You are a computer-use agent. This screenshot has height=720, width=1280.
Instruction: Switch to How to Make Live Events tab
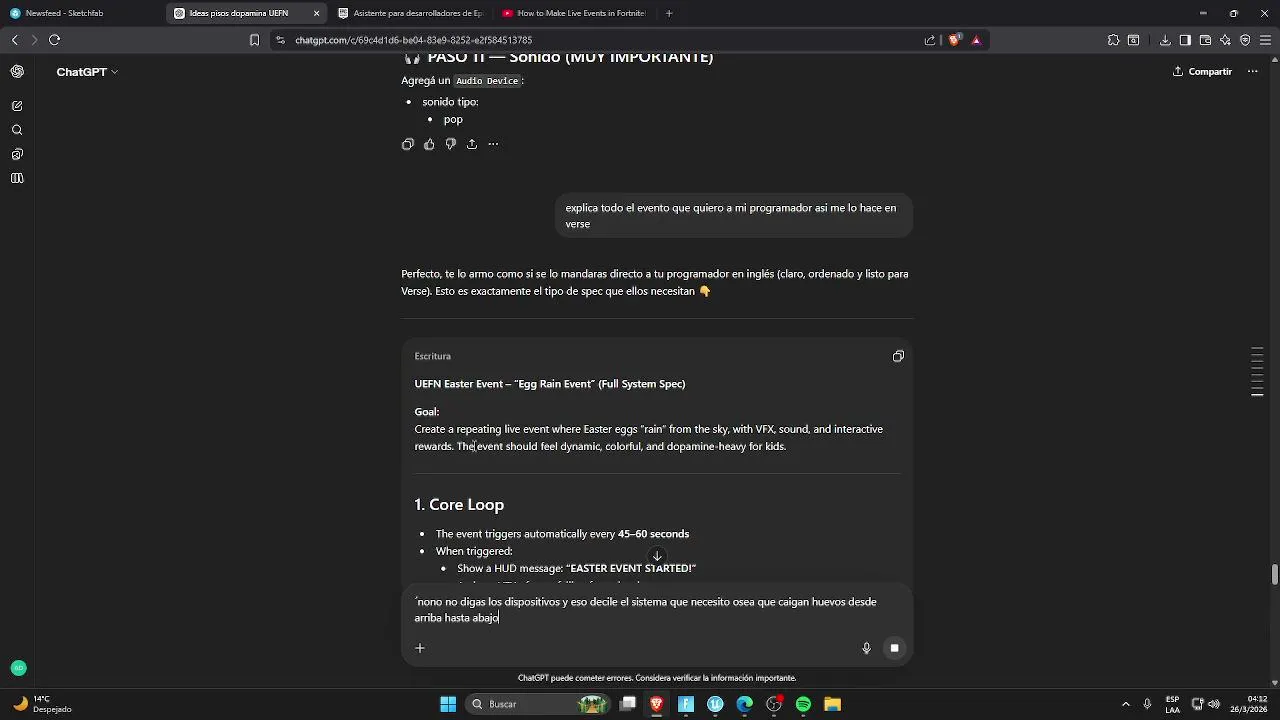pos(574,13)
